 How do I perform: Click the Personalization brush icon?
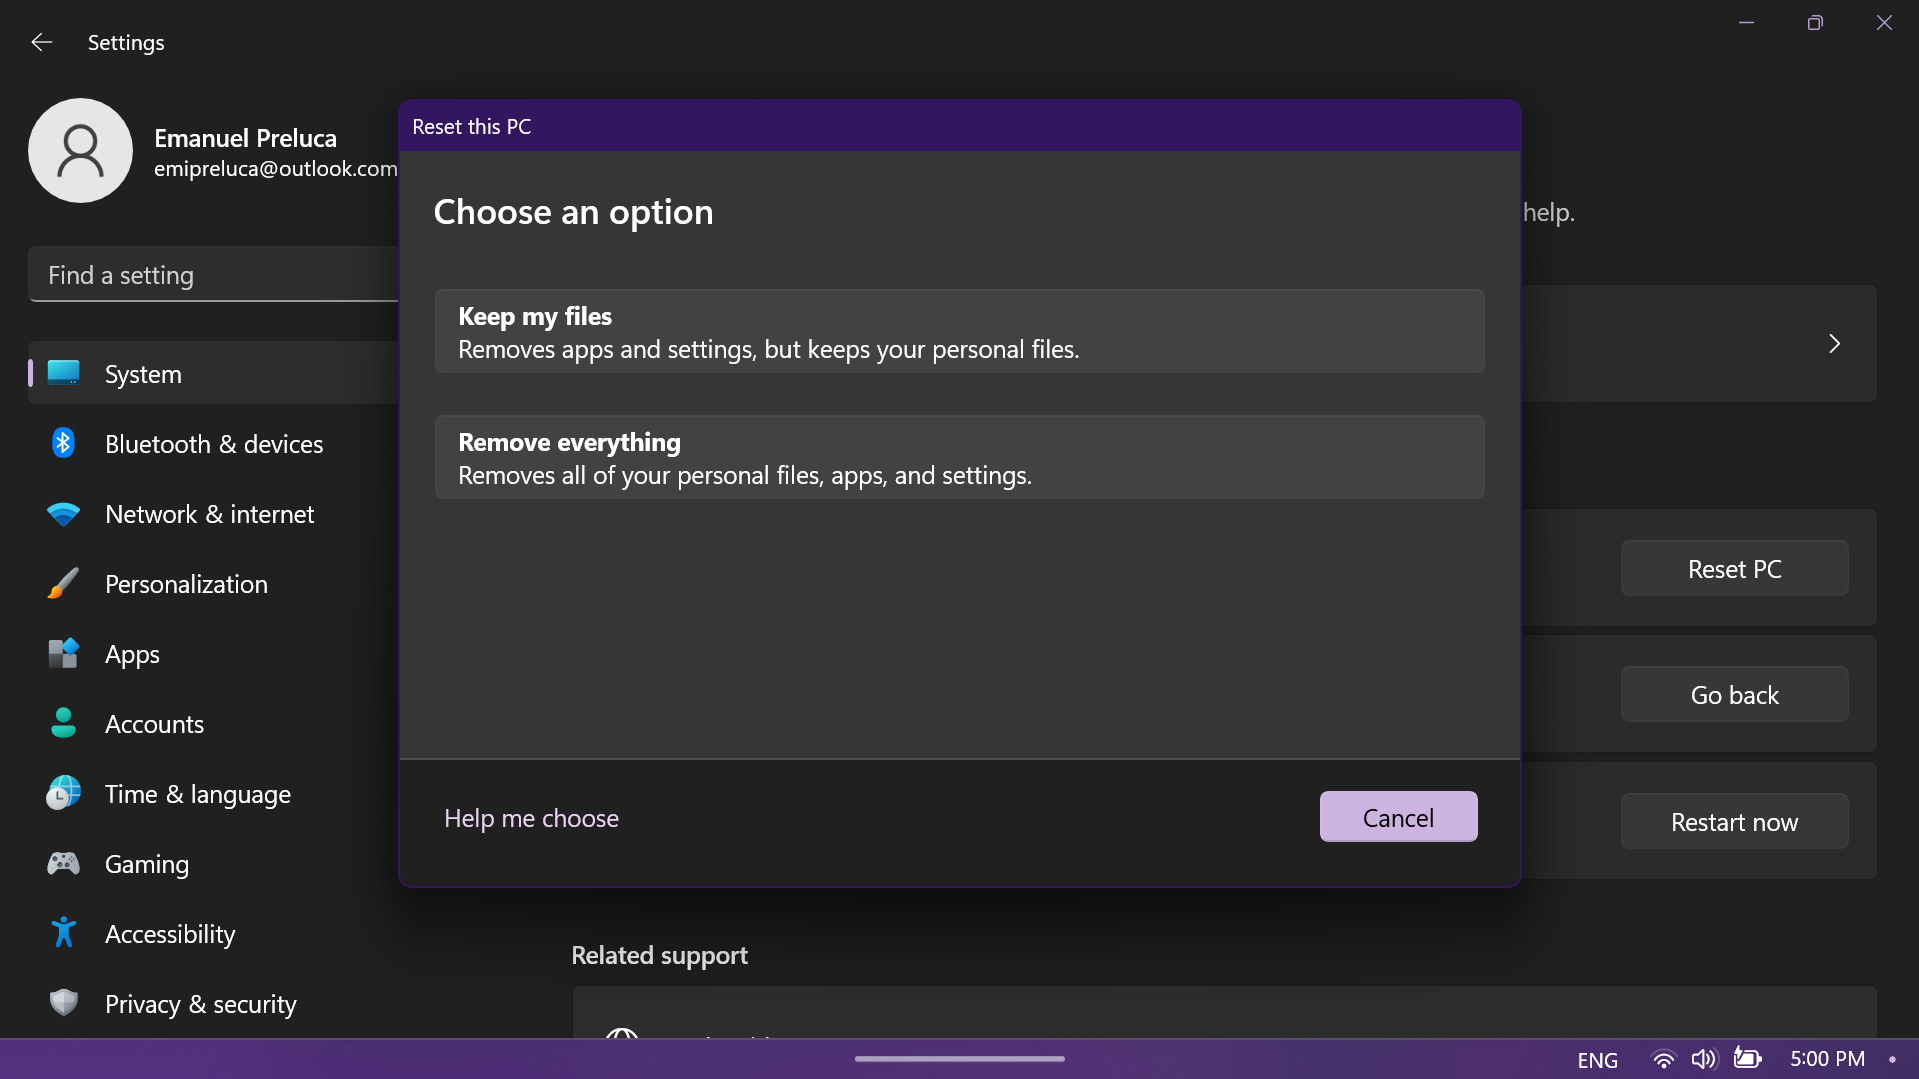63,583
